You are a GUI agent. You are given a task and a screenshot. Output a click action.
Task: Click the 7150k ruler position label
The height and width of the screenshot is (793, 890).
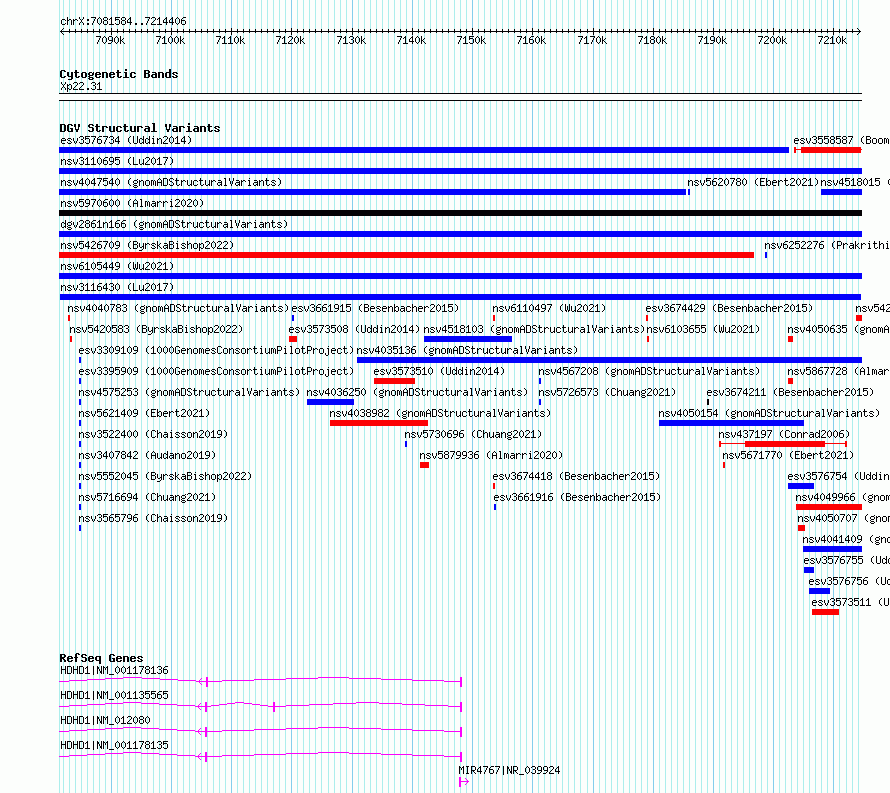tap(471, 40)
